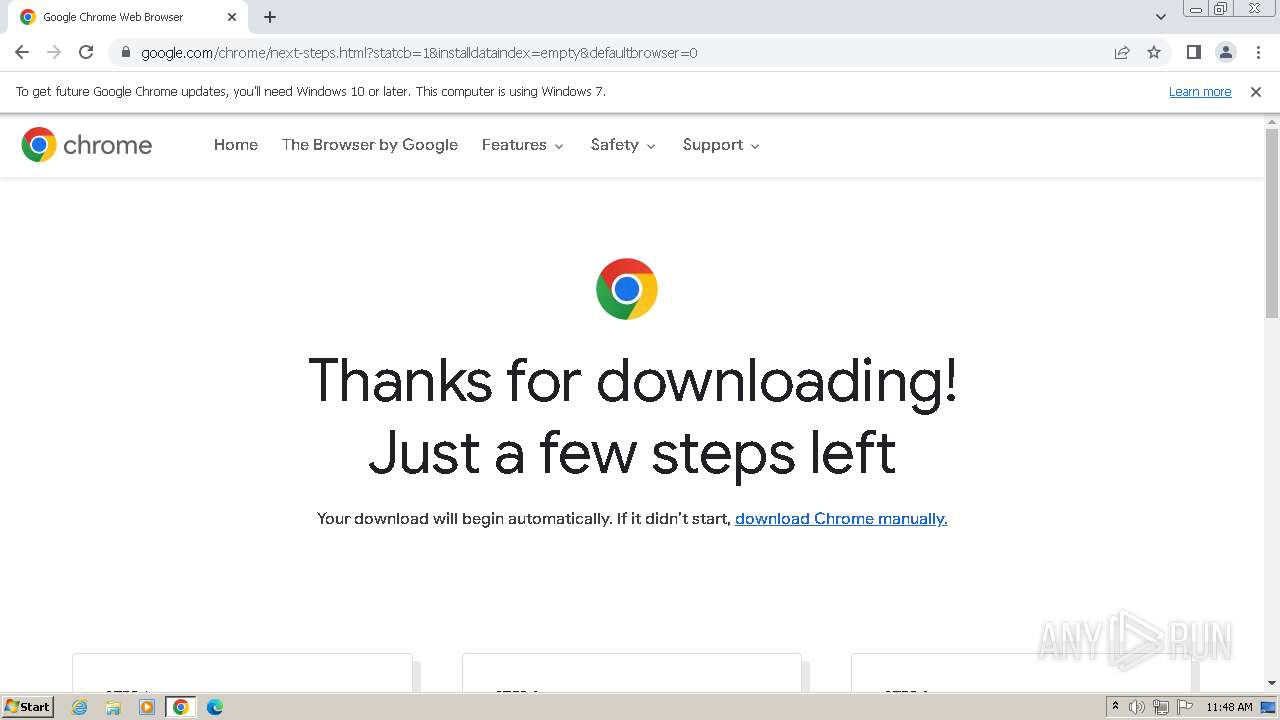Click the scrollbar down arrow
This screenshot has height=720, width=1280.
1272,683
